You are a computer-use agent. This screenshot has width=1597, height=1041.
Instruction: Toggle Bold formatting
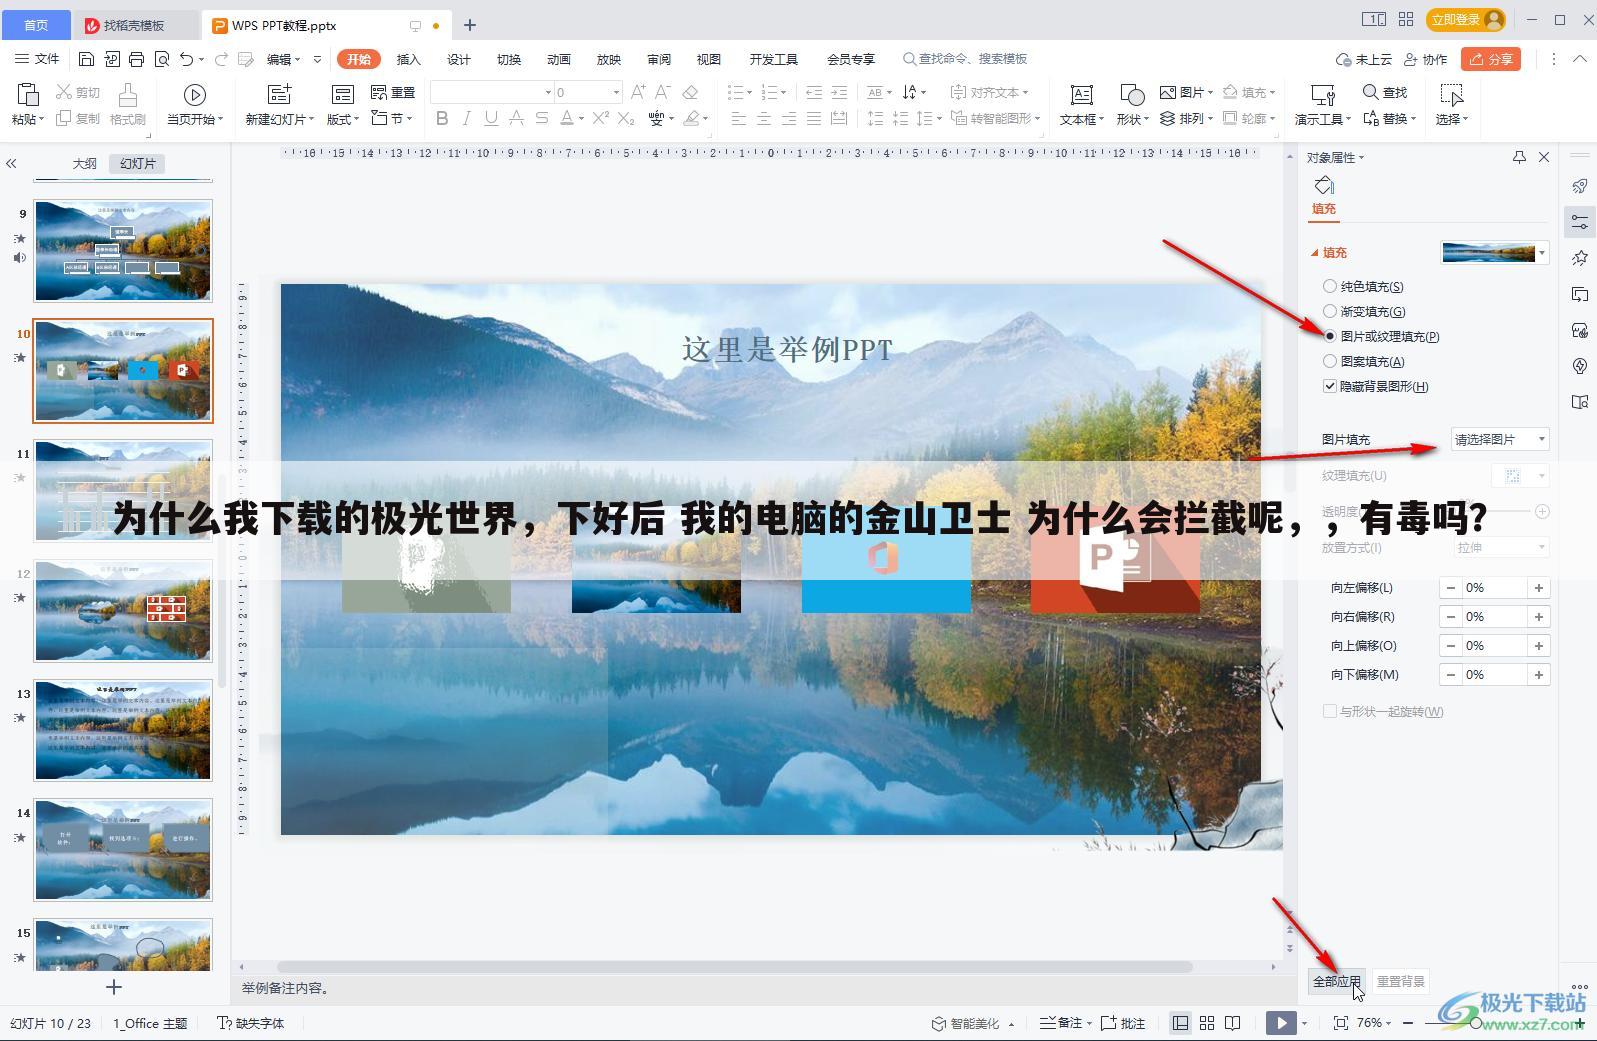coord(442,118)
